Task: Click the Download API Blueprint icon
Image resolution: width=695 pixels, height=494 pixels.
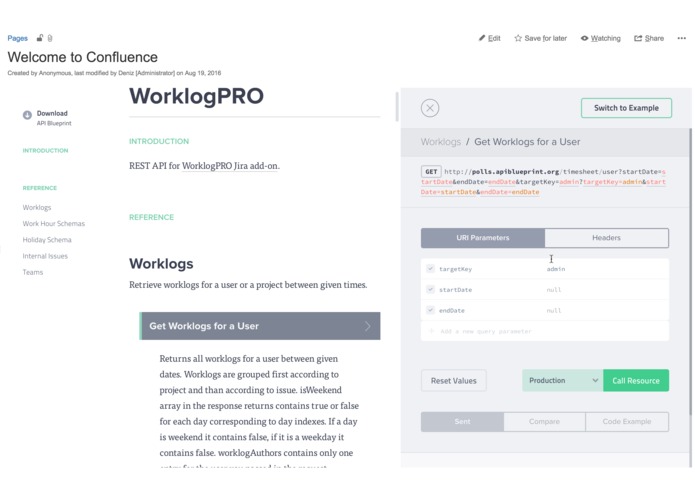Action: [x=27, y=115]
